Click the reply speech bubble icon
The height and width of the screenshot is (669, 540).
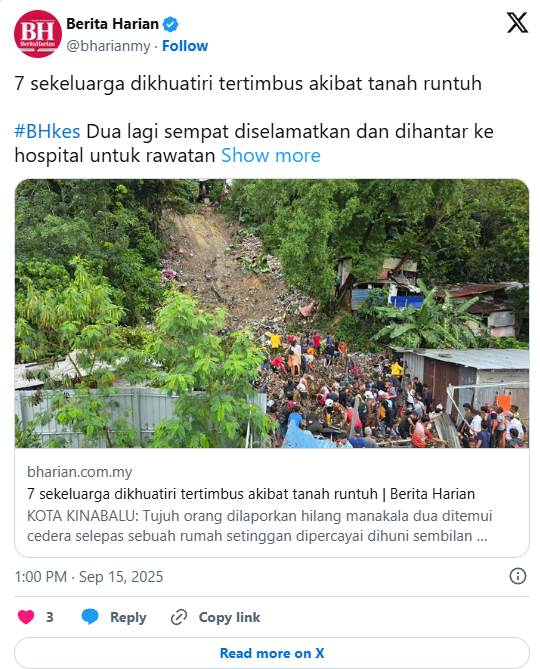click(90, 617)
